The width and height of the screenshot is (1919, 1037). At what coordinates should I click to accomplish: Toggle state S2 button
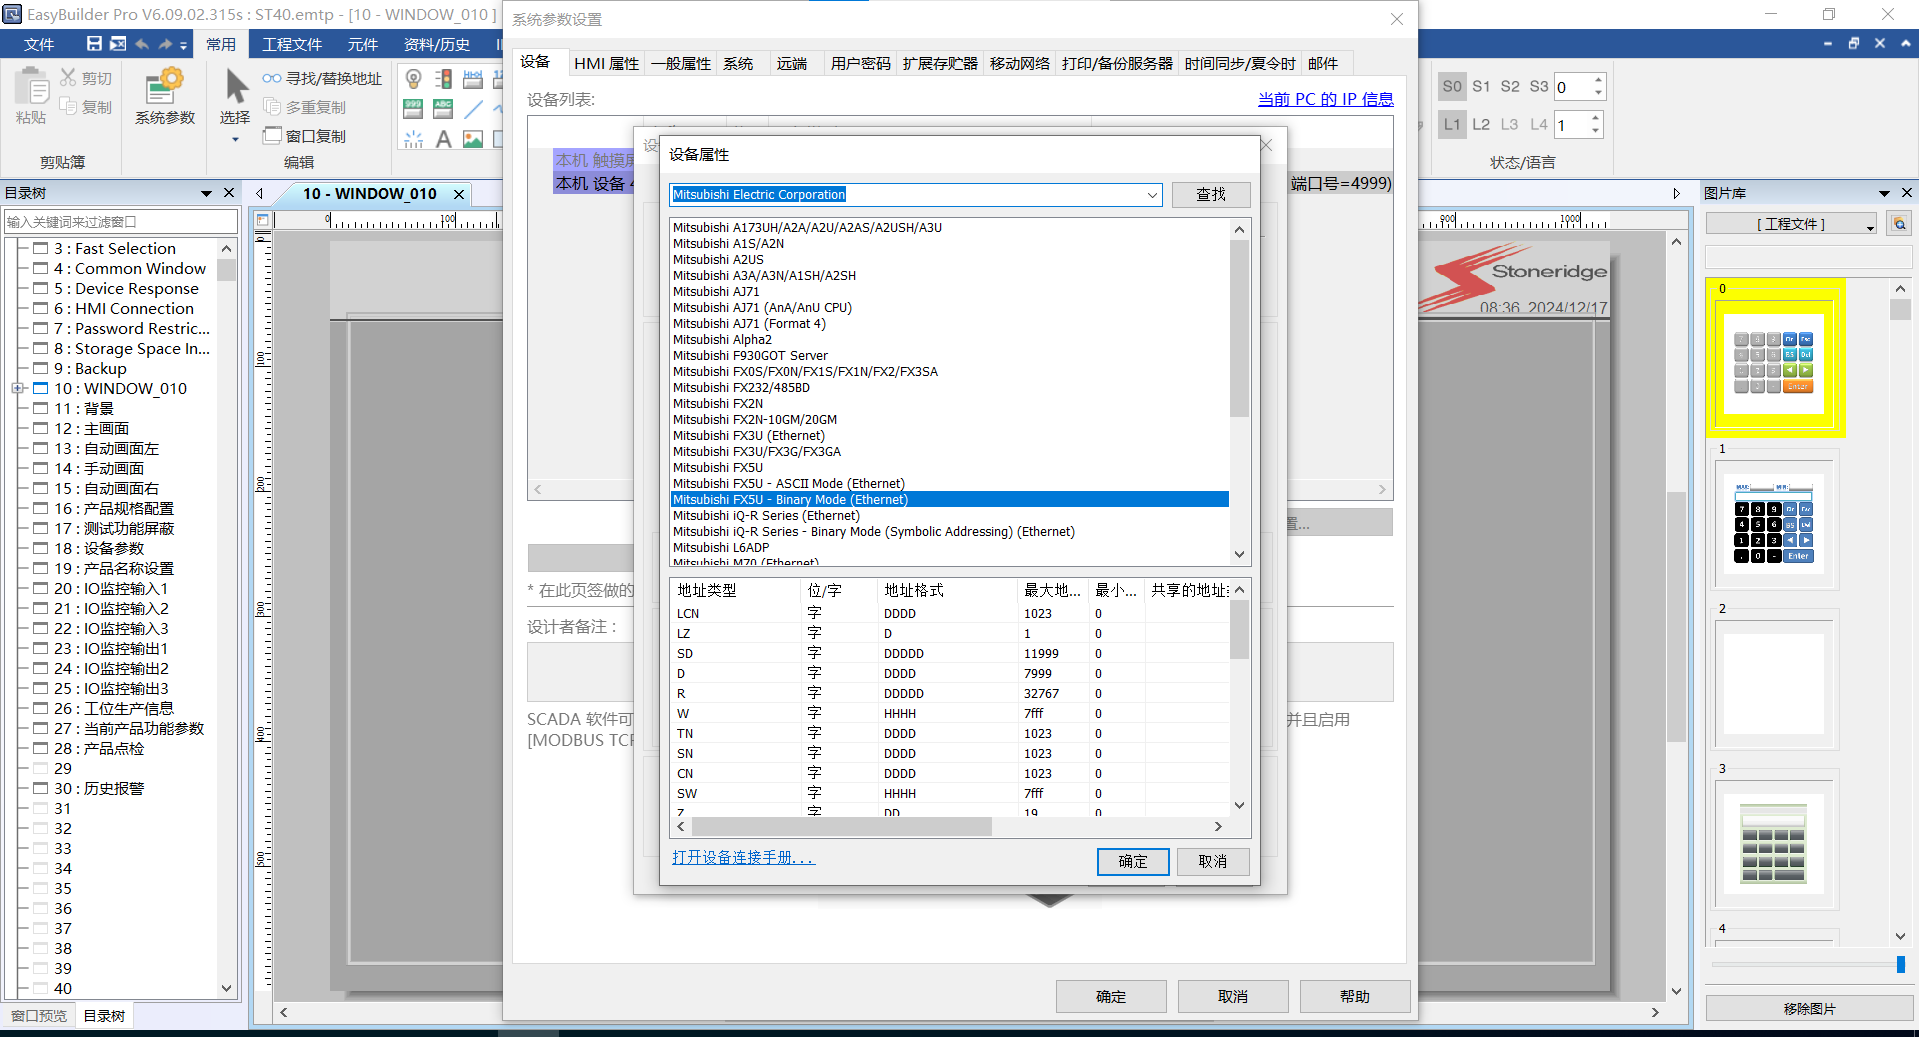[x=1510, y=86]
